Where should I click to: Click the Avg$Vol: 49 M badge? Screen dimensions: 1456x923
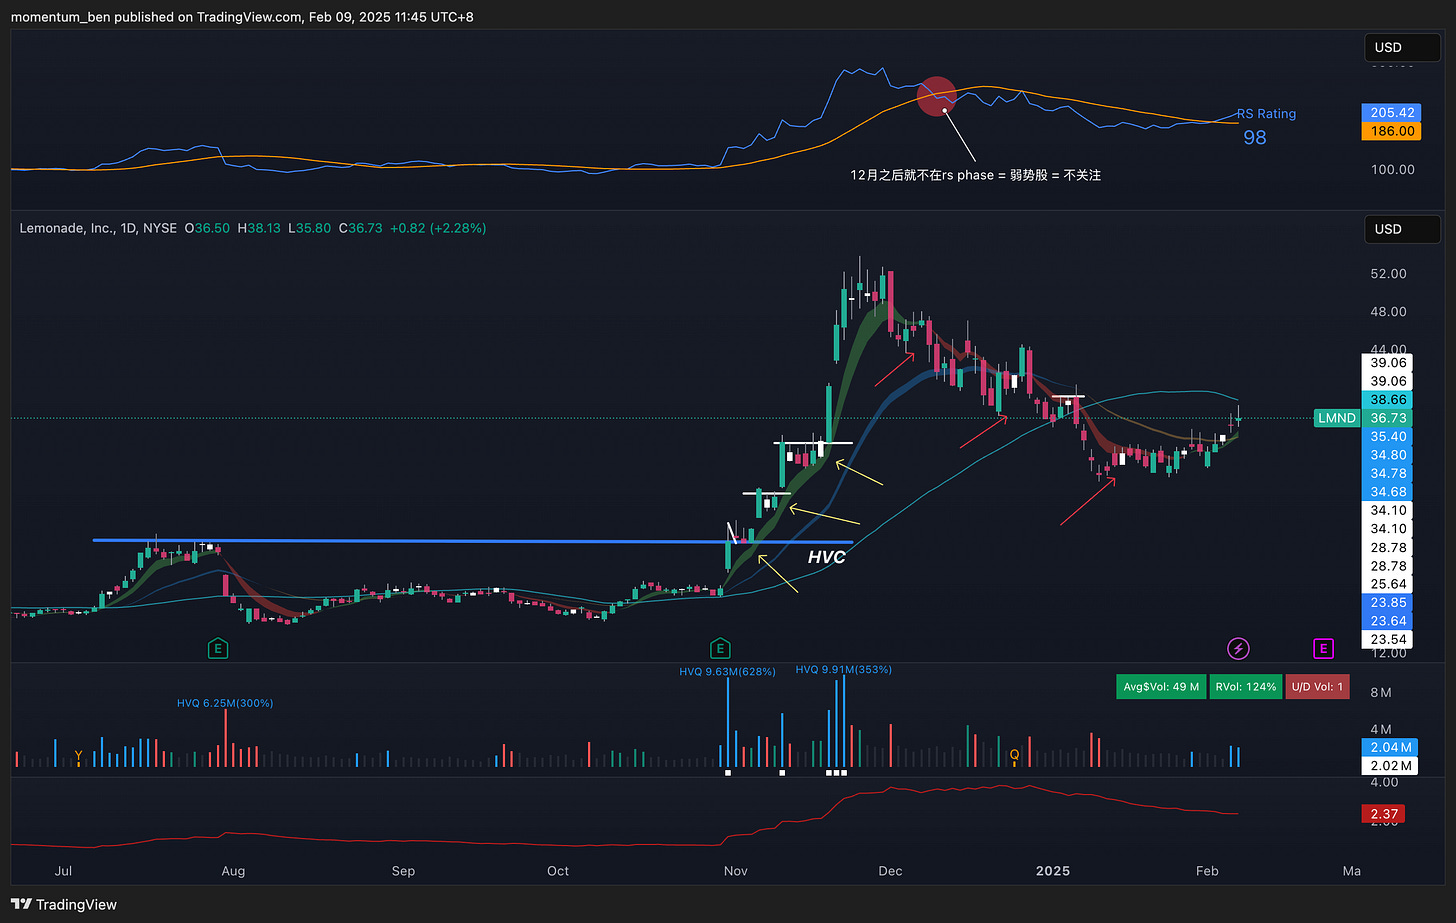click(x=1160, y=687)
